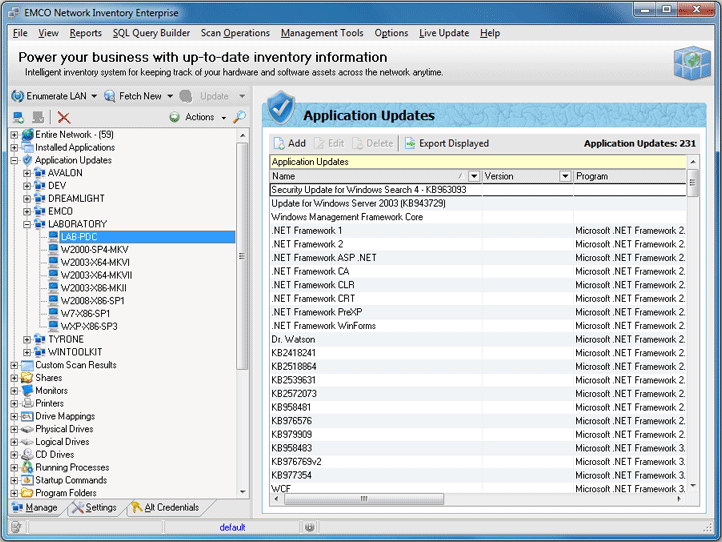The width and height of the screenshot is (722, 542).
Task: Click the Shares icon in tree
Action: click(x=28, y=378)
